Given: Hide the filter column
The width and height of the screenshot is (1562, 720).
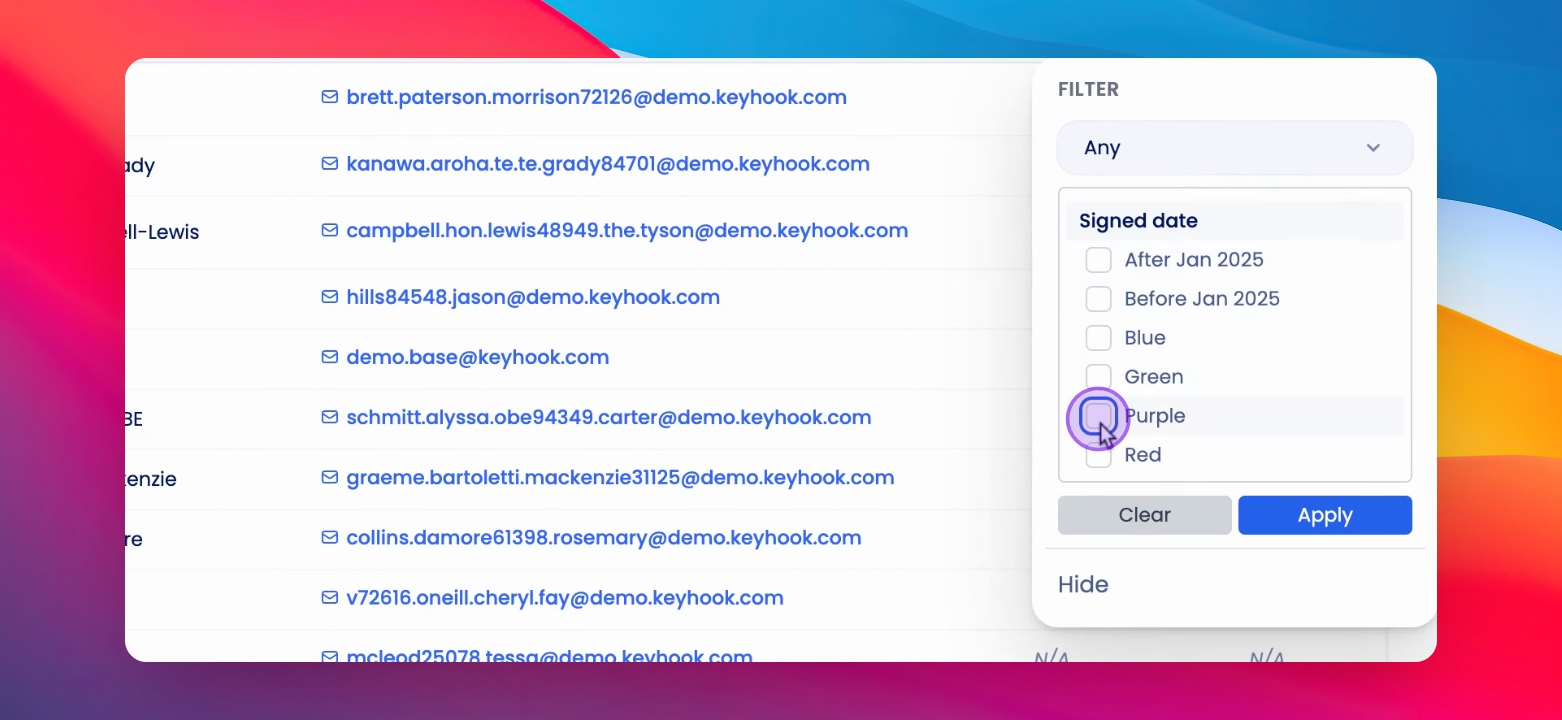Looking at the screenshot, I should click(1083, 584).
